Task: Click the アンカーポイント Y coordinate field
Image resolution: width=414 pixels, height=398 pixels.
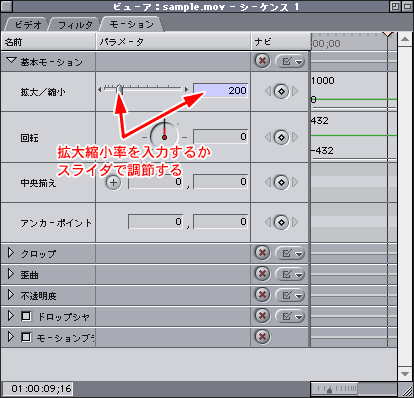Action: pos(221,222)
